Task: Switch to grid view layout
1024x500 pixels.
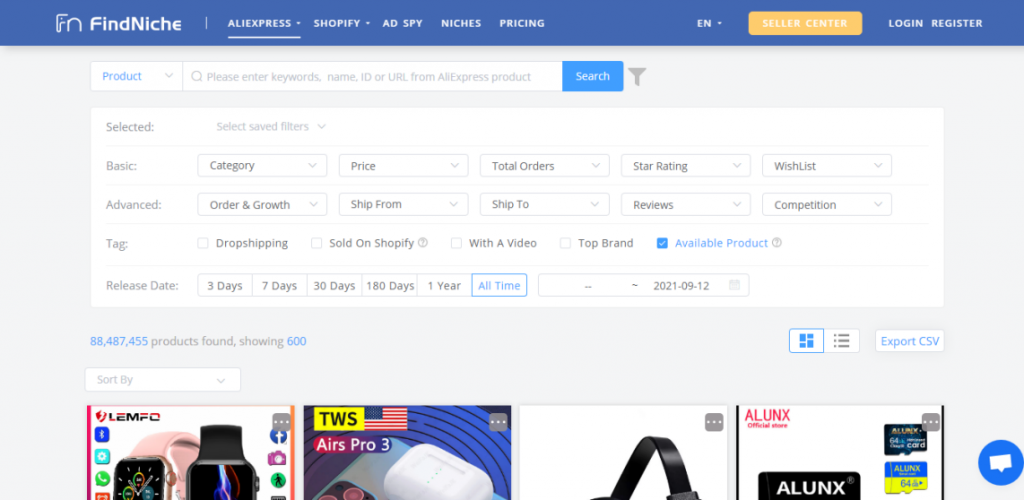Action: click(x=807, y=341)
